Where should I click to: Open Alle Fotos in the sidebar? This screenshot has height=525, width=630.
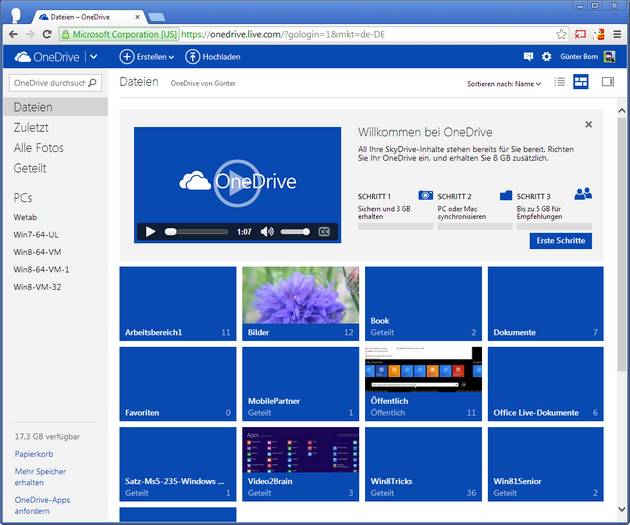[39, 148]
